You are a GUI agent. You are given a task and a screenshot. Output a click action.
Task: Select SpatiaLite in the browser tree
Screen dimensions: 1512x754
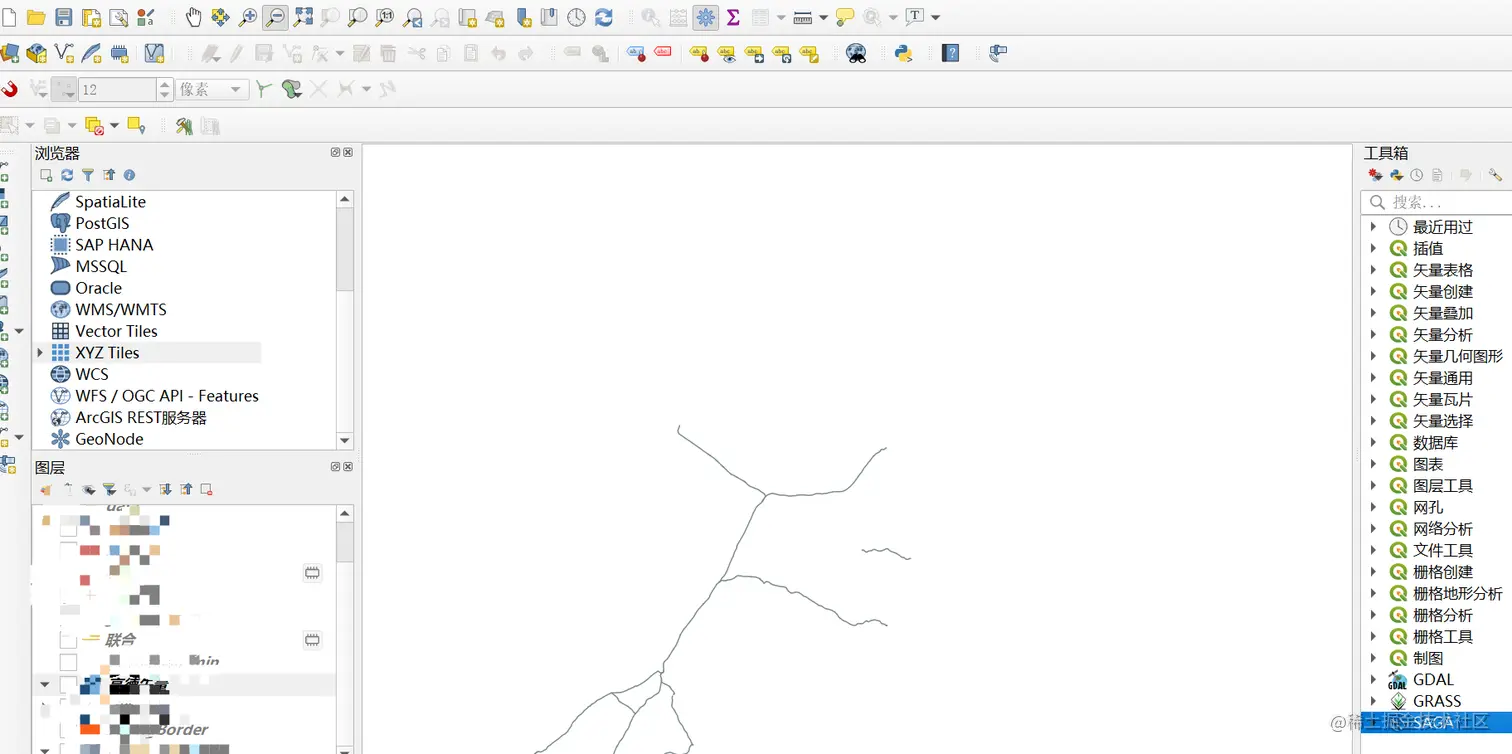110,201
